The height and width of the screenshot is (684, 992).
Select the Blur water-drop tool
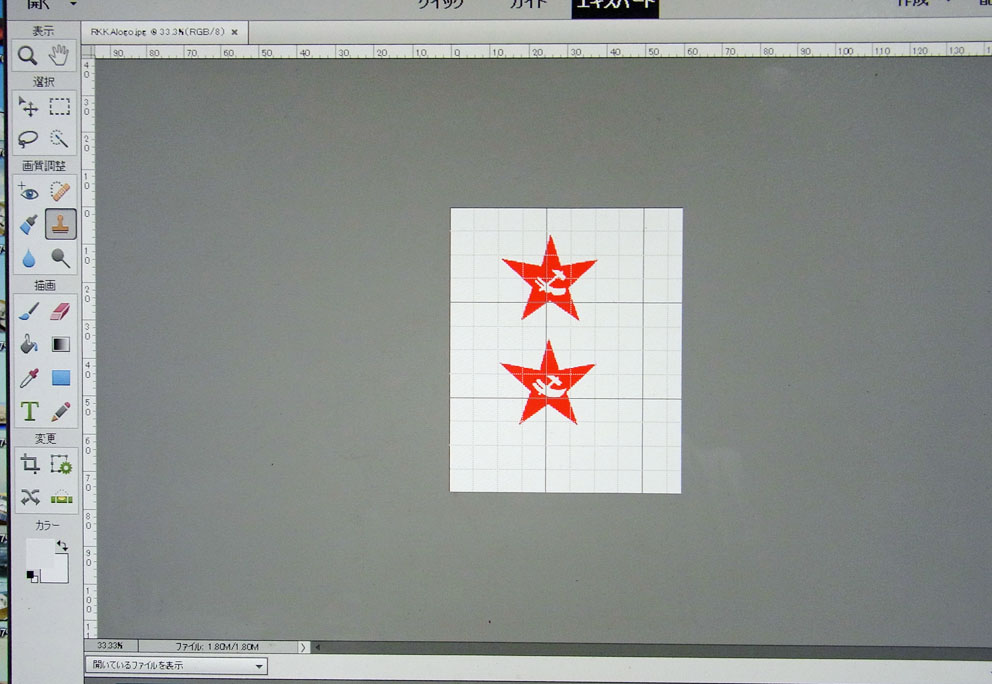[28, 258]
